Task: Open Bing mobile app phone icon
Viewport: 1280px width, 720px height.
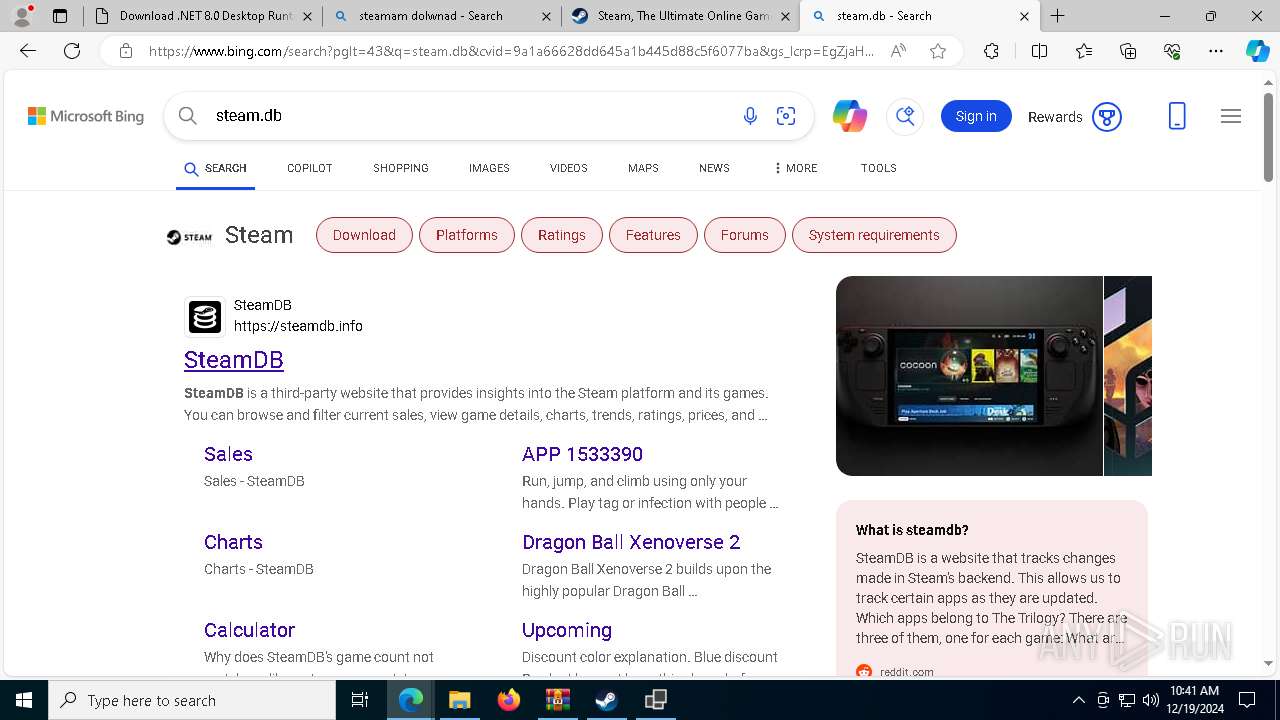Action: 1177,116
